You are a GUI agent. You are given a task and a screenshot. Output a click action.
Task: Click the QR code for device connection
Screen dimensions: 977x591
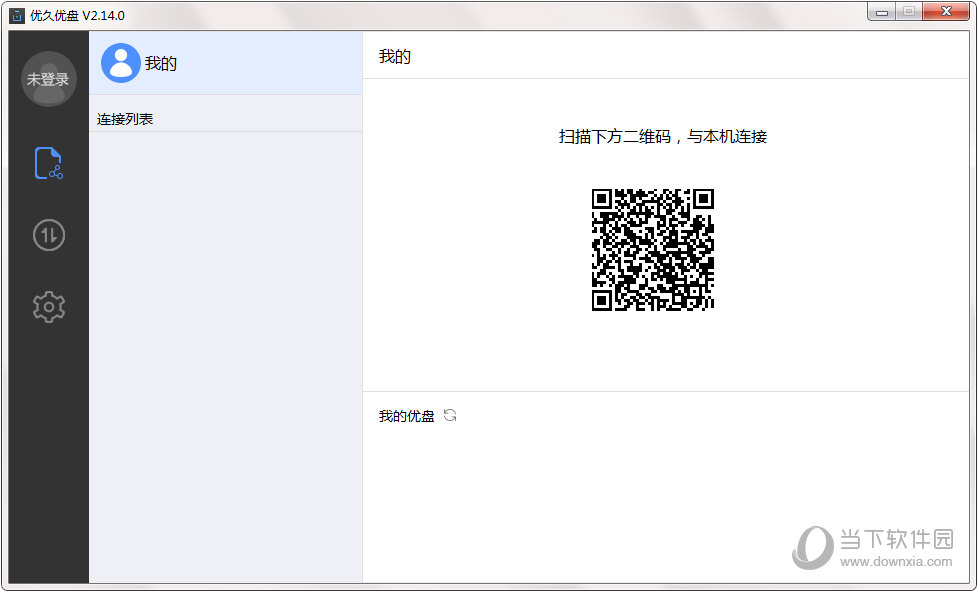coord(652,250)
